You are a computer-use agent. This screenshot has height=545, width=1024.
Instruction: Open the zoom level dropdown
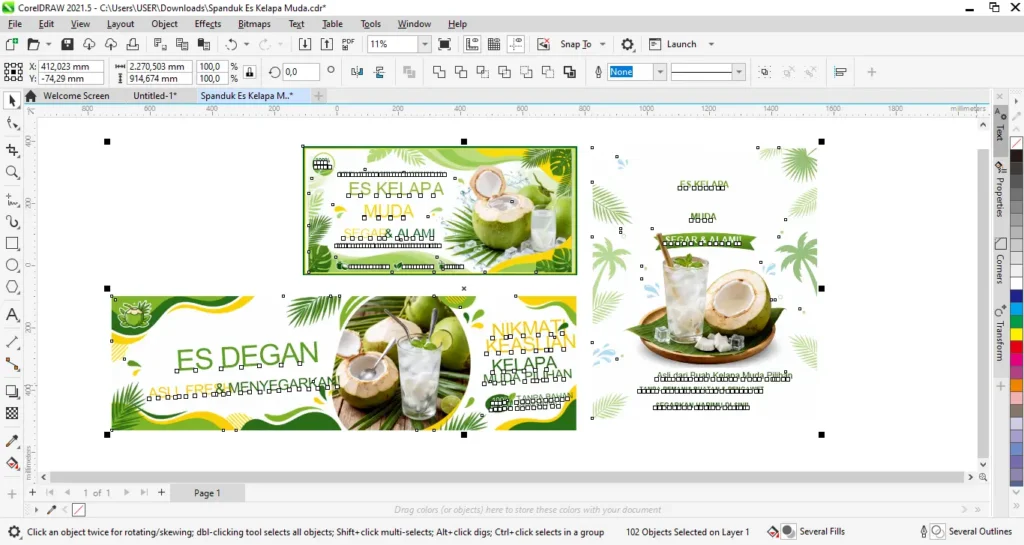pyautogui.click(x=424, y=44)
